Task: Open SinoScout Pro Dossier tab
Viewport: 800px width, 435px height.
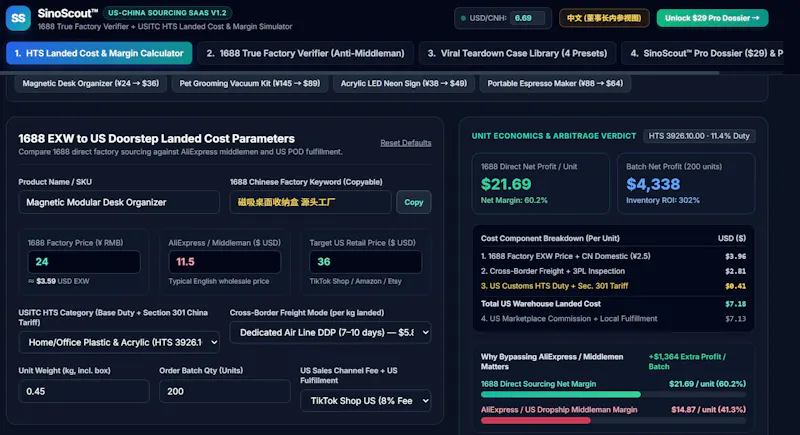Action: [702, 53]
